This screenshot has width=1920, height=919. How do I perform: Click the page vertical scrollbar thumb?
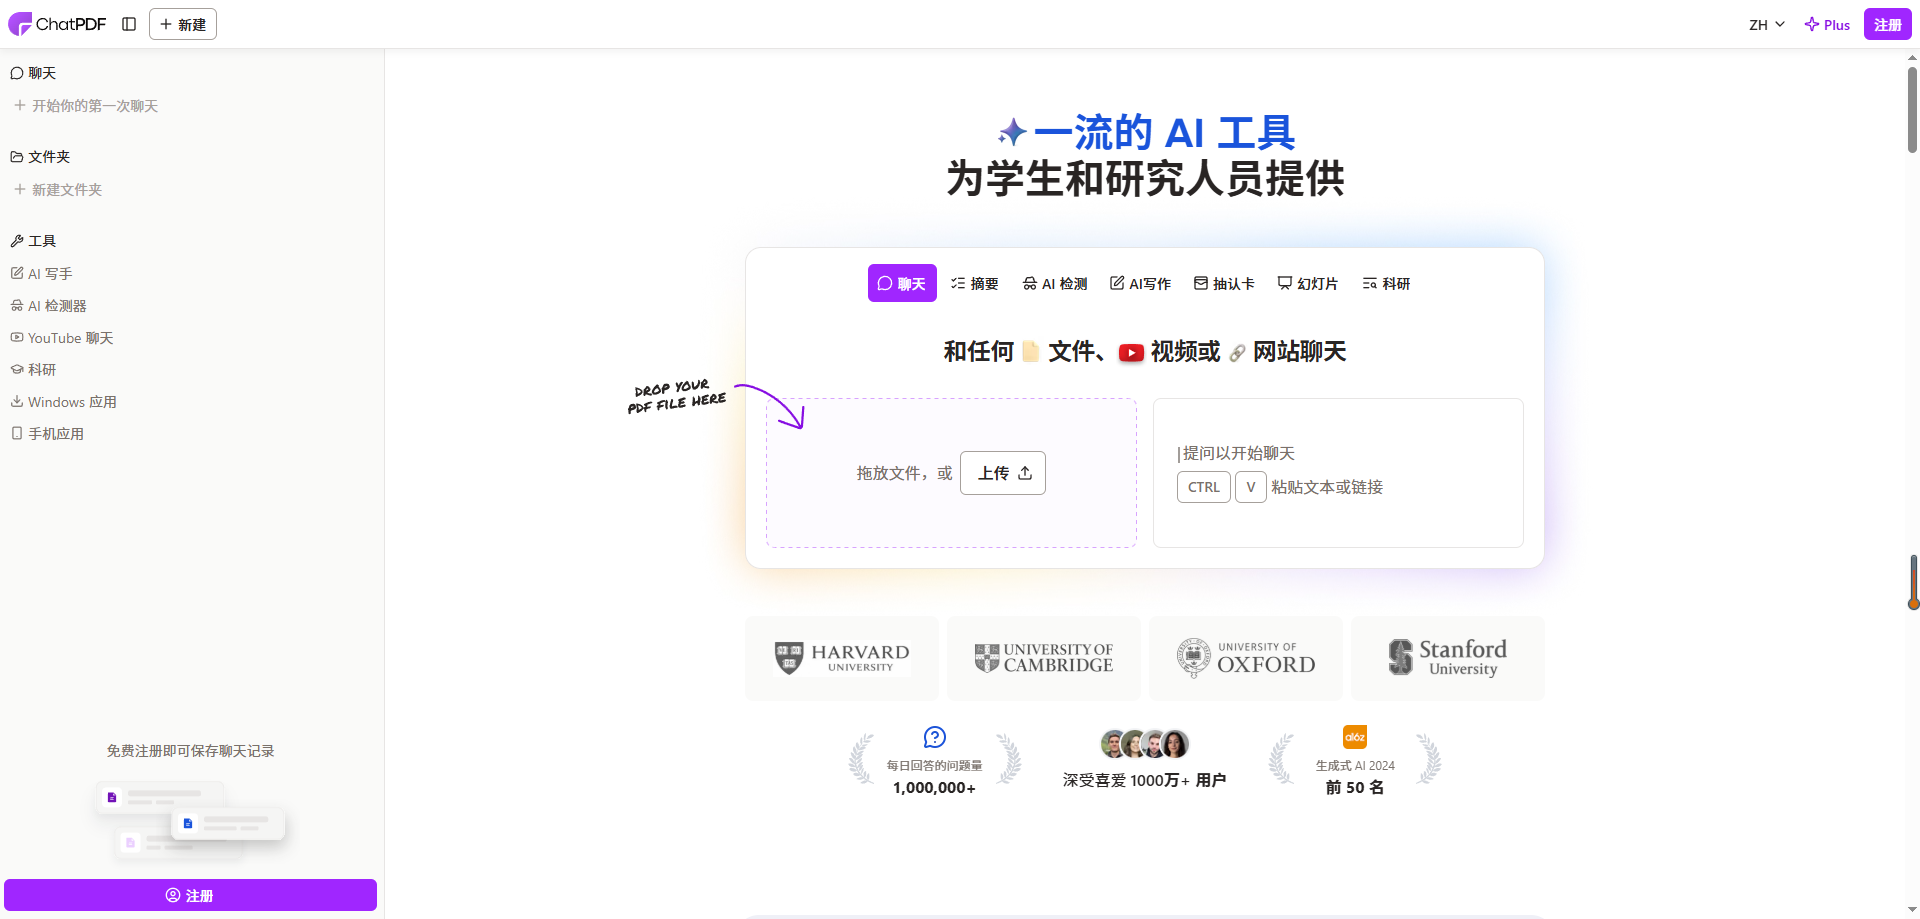tap(1912, 110)
